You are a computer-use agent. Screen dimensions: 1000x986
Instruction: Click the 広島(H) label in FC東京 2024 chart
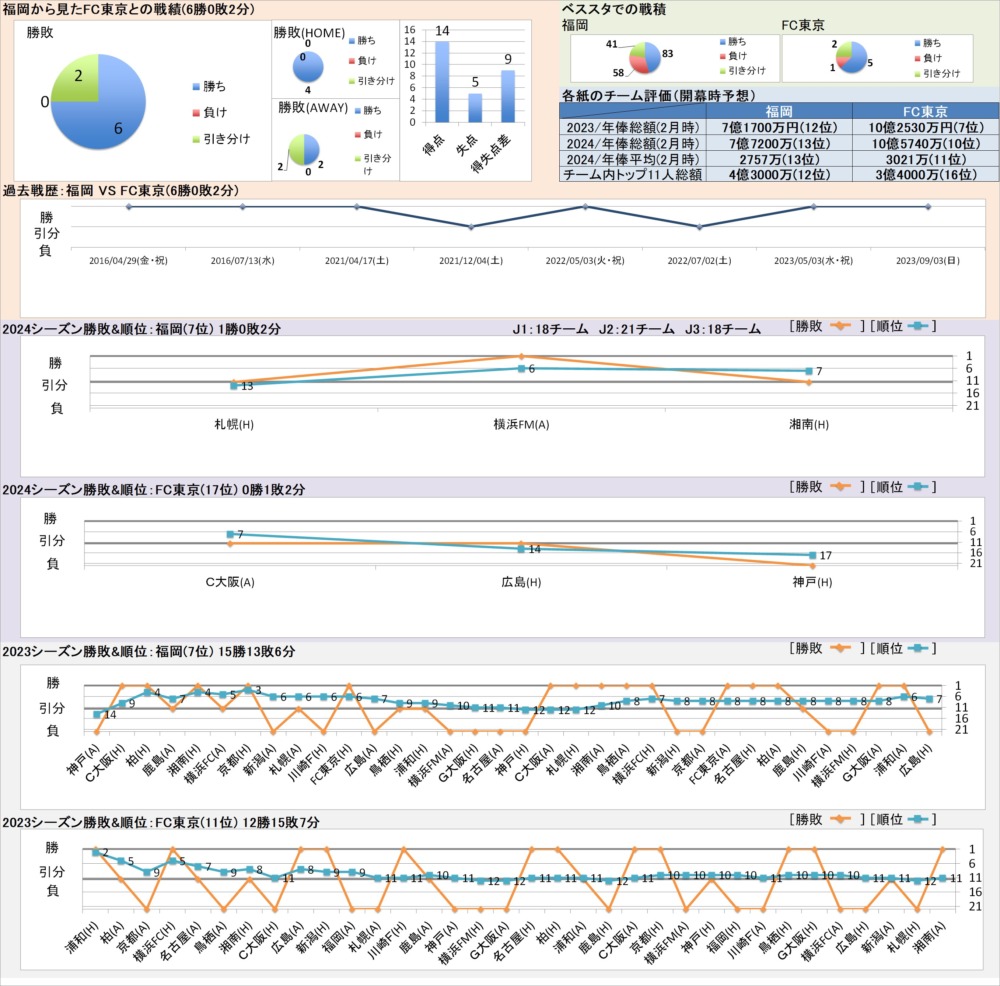[521, 582]
